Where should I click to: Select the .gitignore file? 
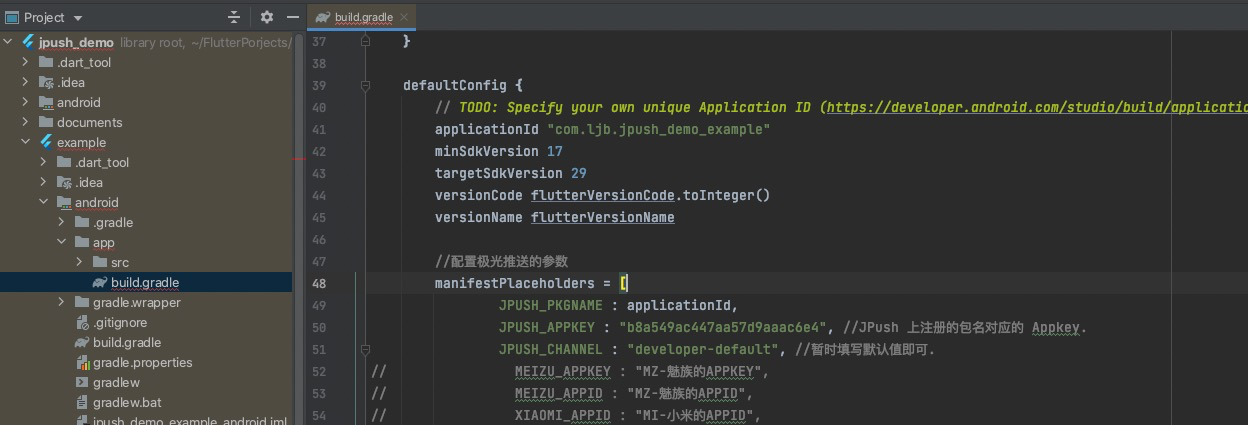pyautogui.click(x=120, y=322)
